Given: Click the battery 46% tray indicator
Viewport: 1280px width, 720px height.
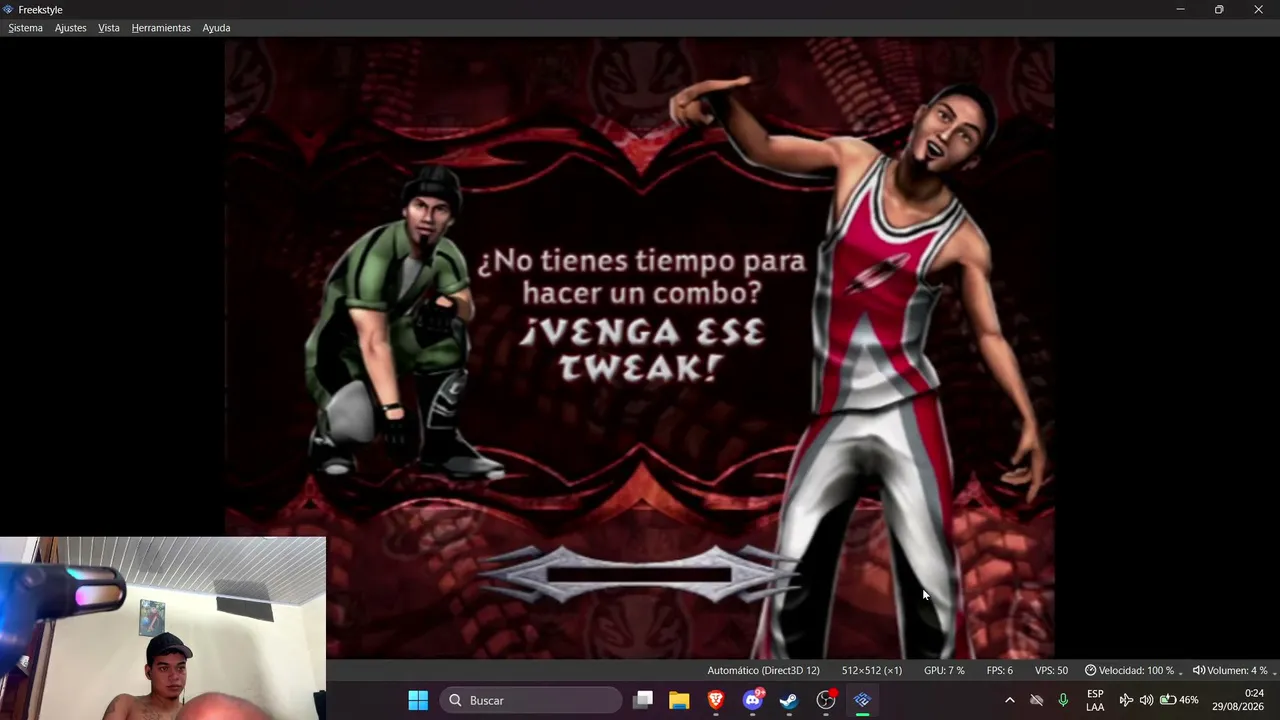Looking at the screenshot, I should (x=1179, y=700).
